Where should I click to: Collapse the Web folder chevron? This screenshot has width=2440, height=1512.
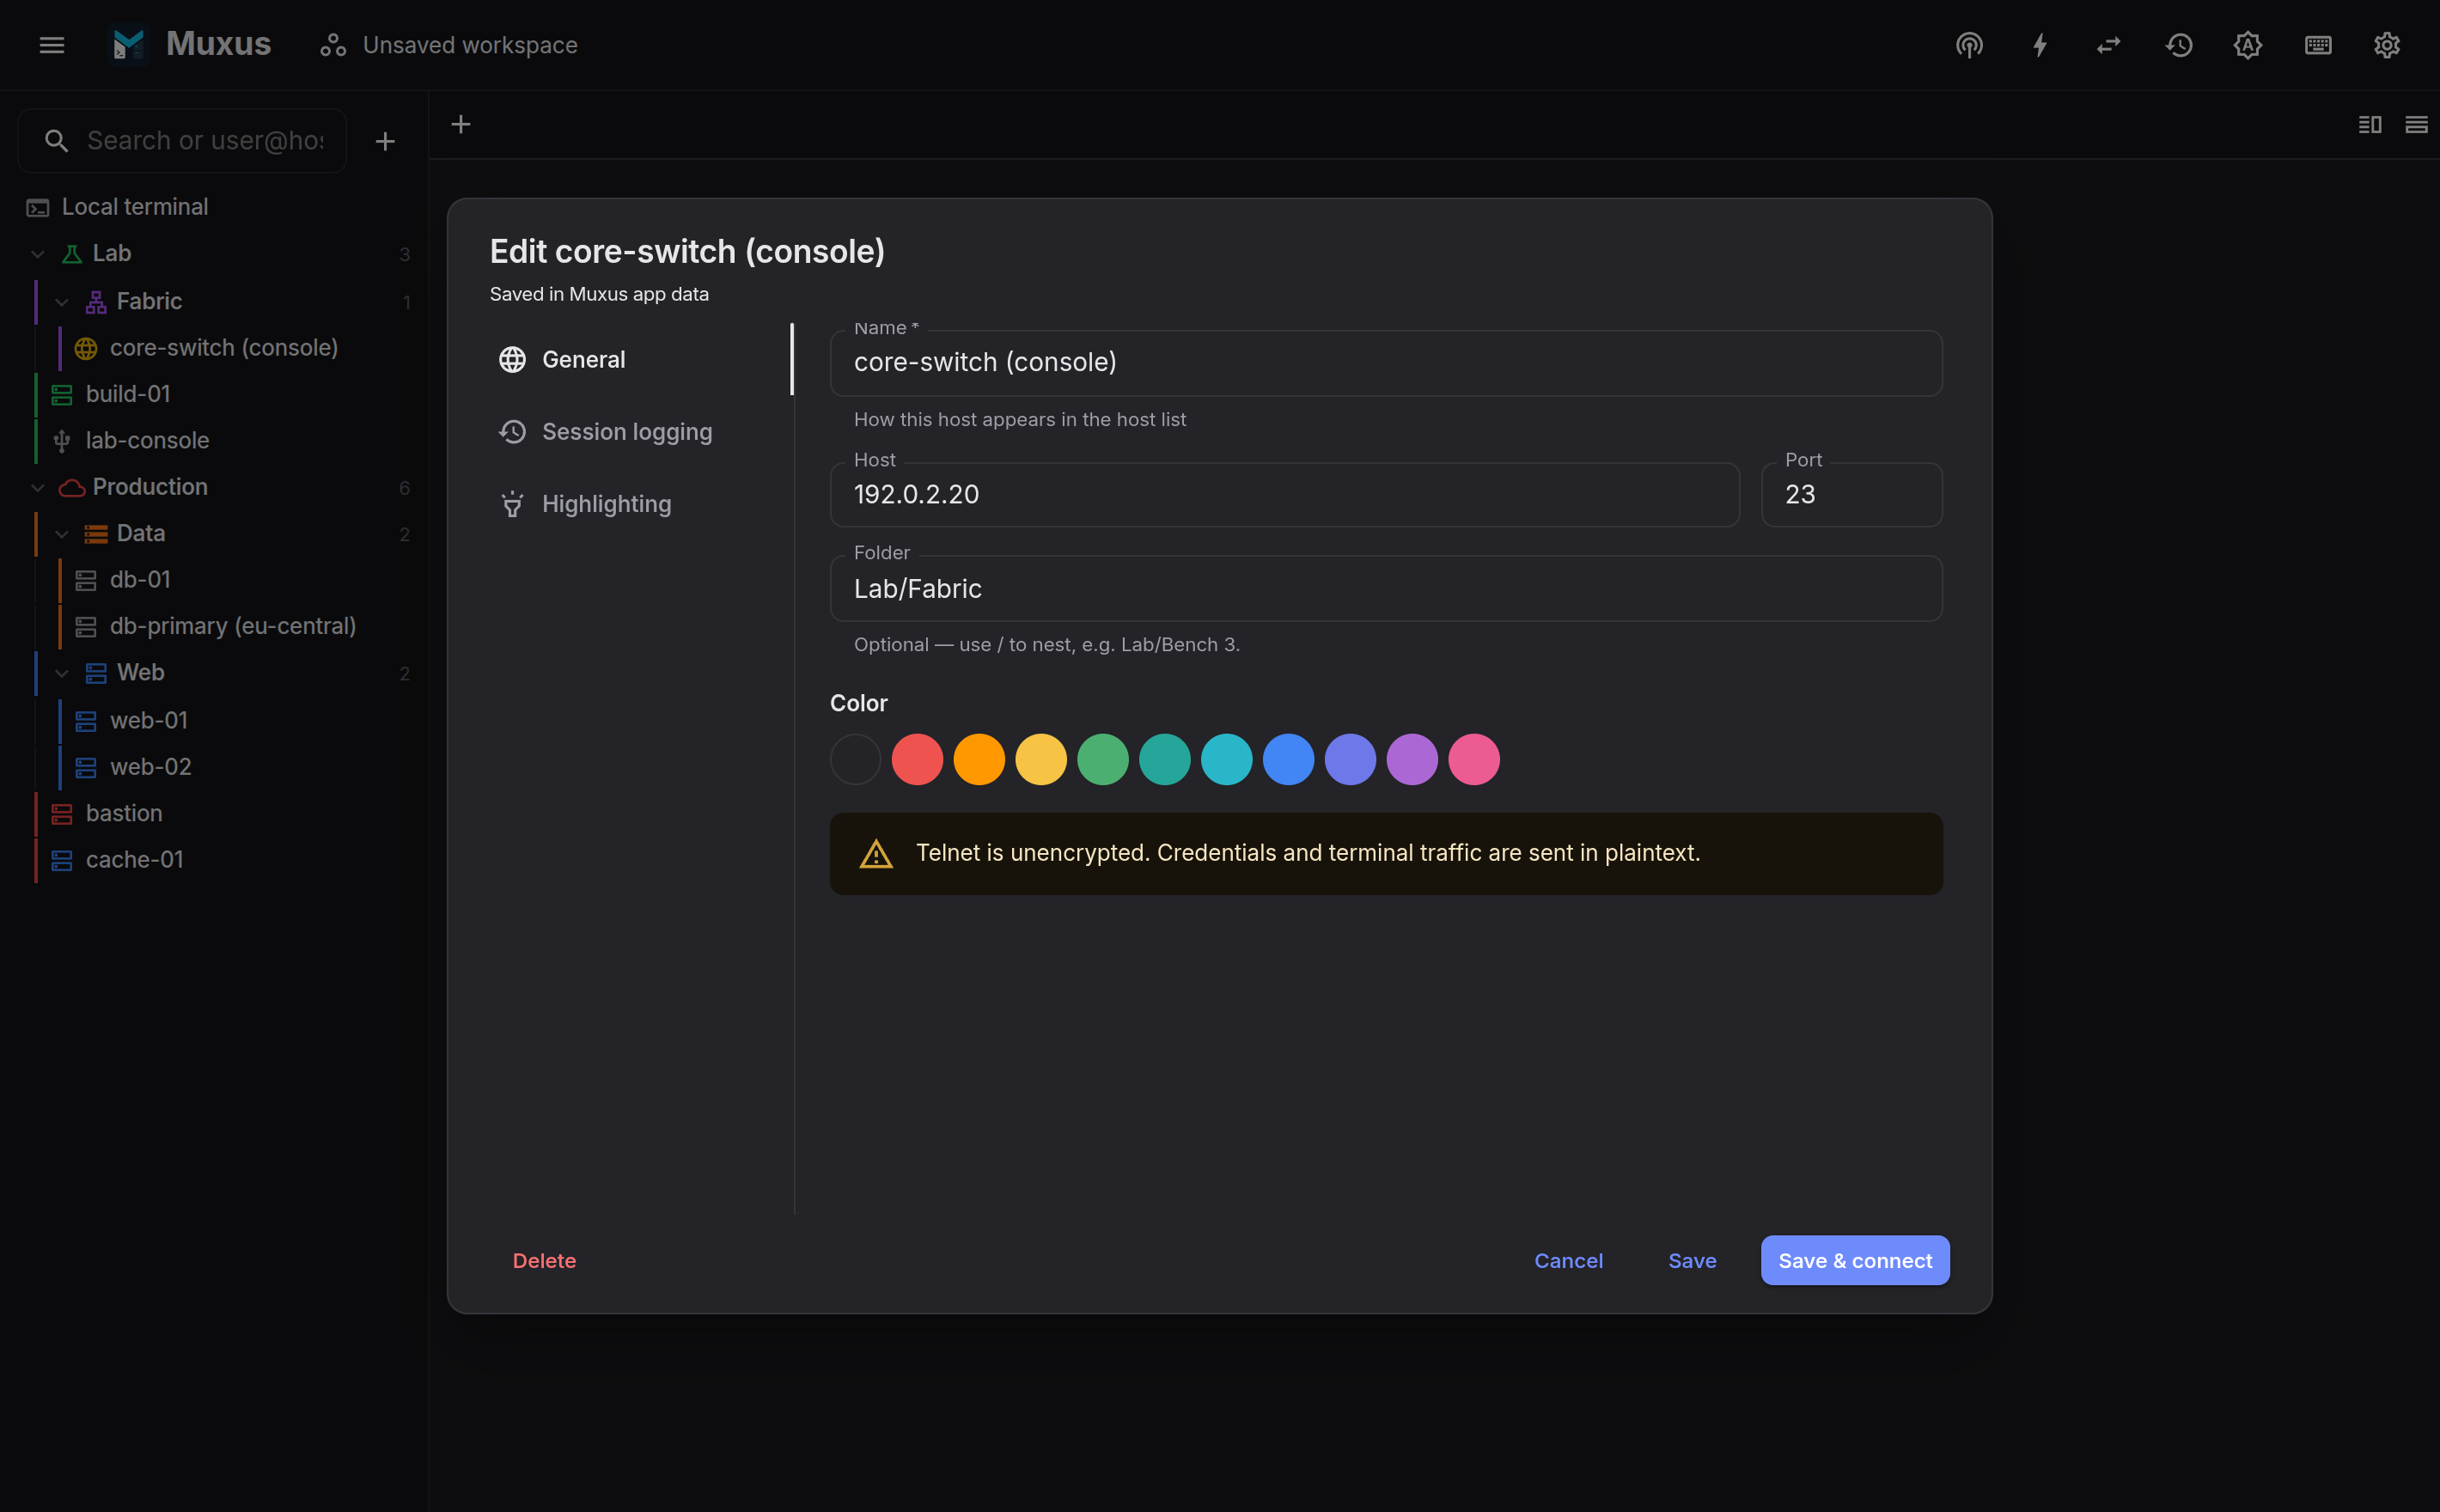coord(62,673)
